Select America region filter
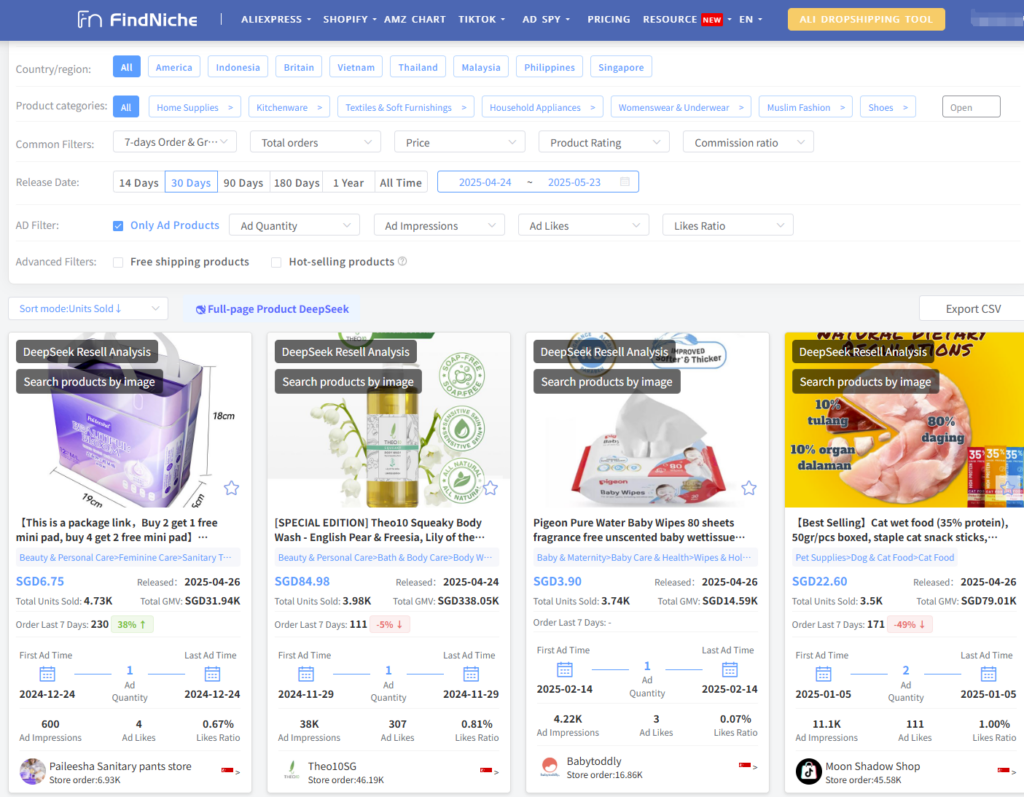 pyautogui.click(x=174, y=67)
